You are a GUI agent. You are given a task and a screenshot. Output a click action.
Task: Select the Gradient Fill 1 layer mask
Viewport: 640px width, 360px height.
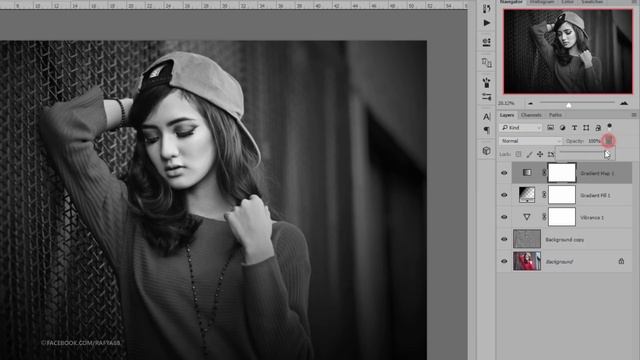click(562, 195)
